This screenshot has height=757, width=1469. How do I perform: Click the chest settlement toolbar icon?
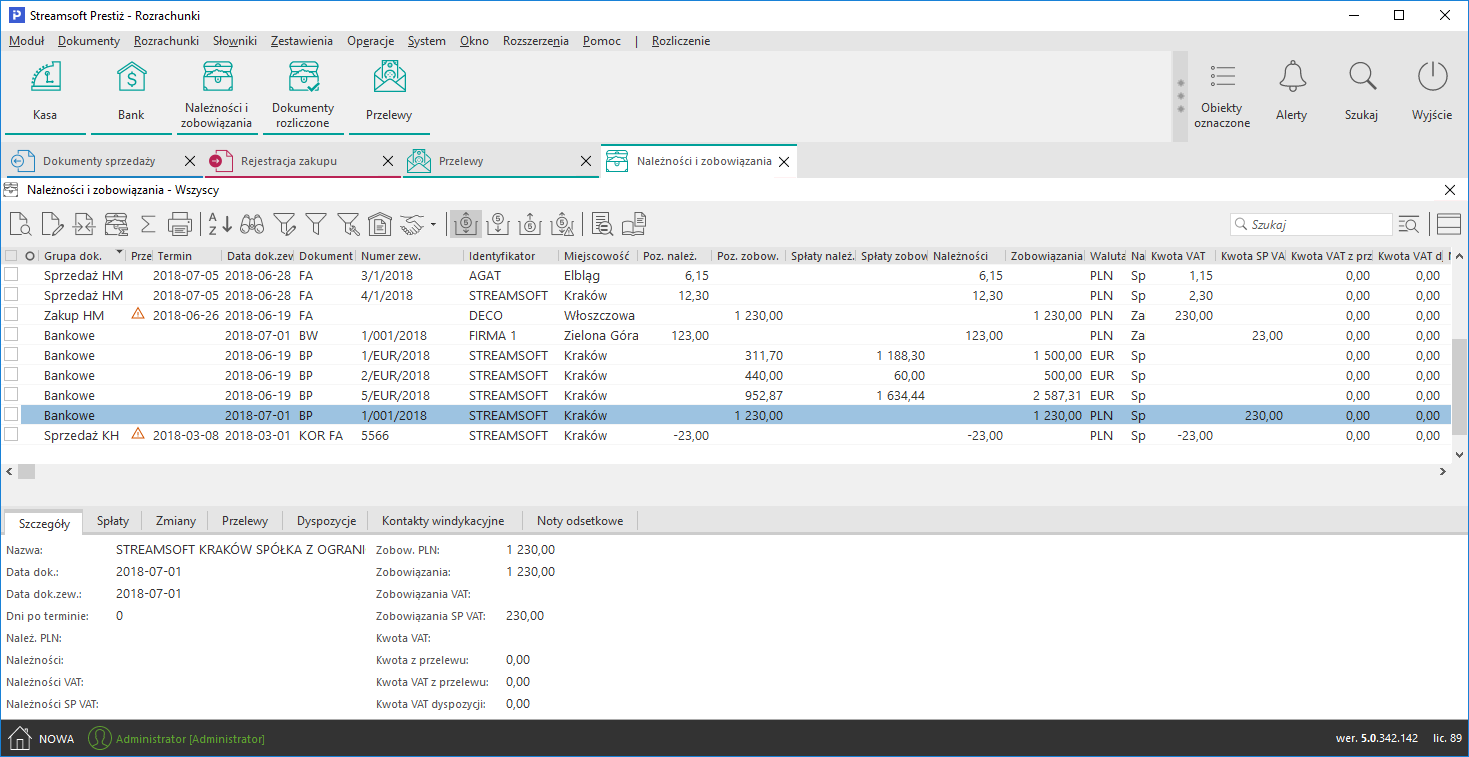pyautogui.click(x=116, y=224)
